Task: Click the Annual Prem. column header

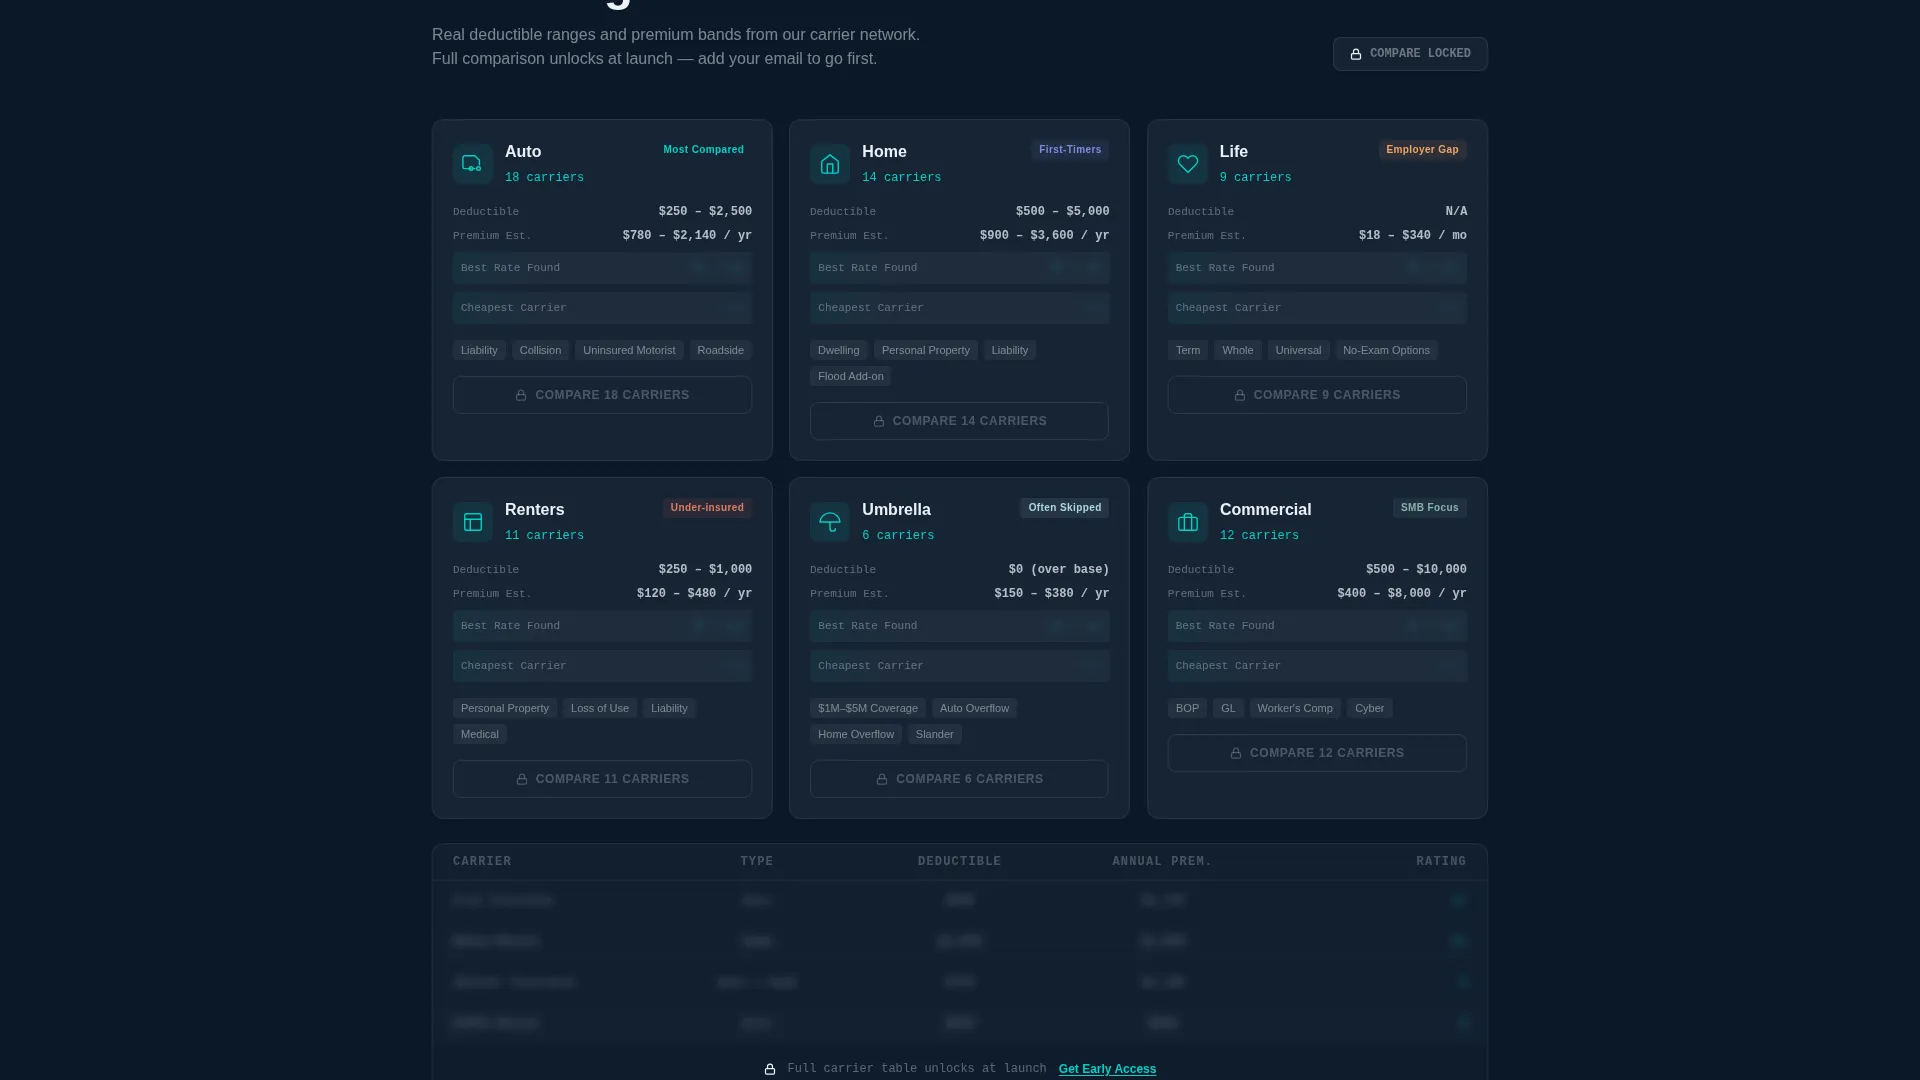Action: [x=1162, y=862]
